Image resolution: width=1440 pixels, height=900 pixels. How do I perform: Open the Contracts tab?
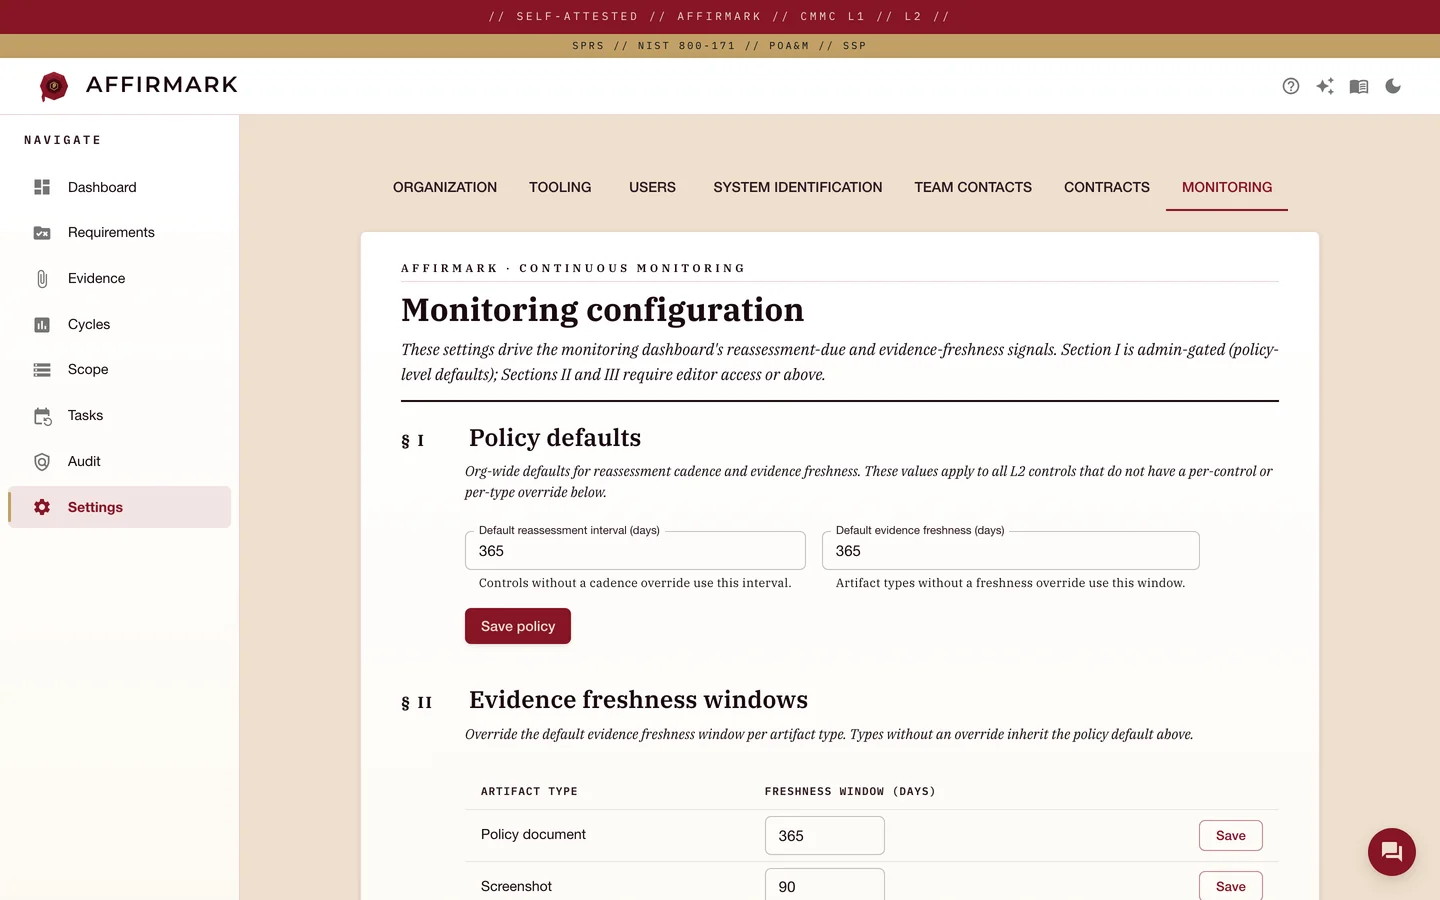[x=1107, y=187]
